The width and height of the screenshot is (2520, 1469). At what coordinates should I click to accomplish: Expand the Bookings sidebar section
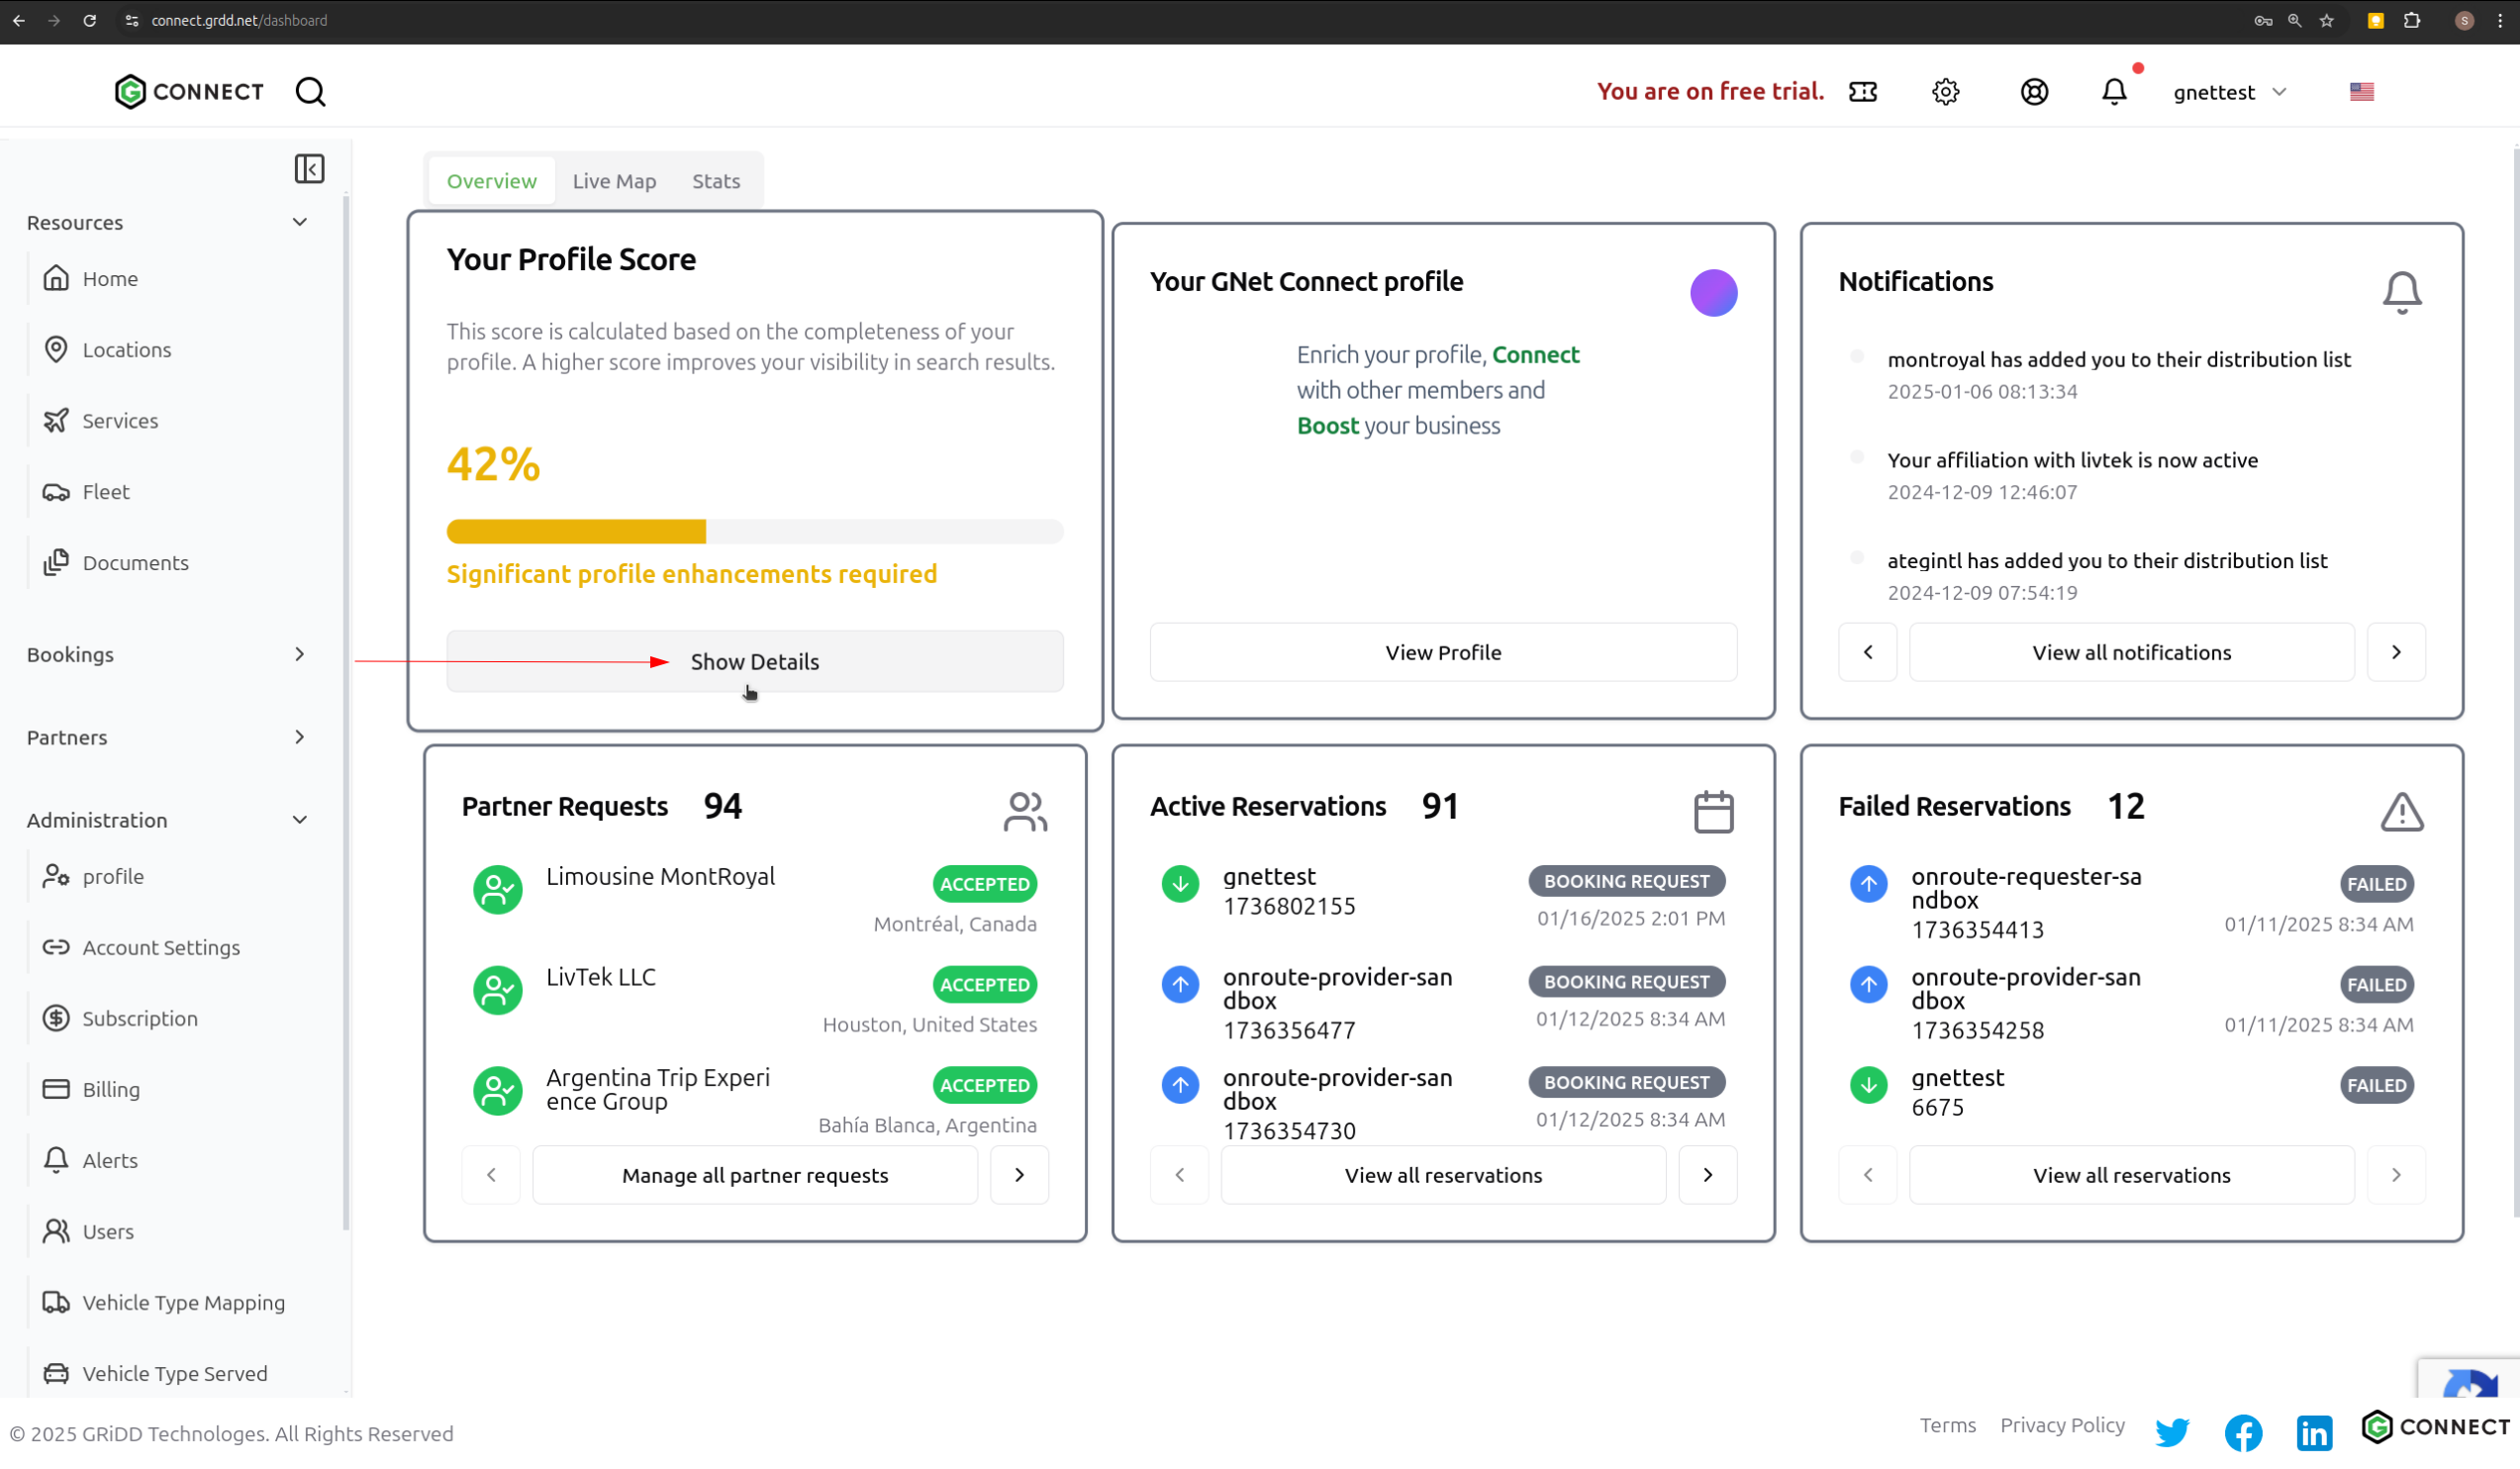tap(167, 654)
